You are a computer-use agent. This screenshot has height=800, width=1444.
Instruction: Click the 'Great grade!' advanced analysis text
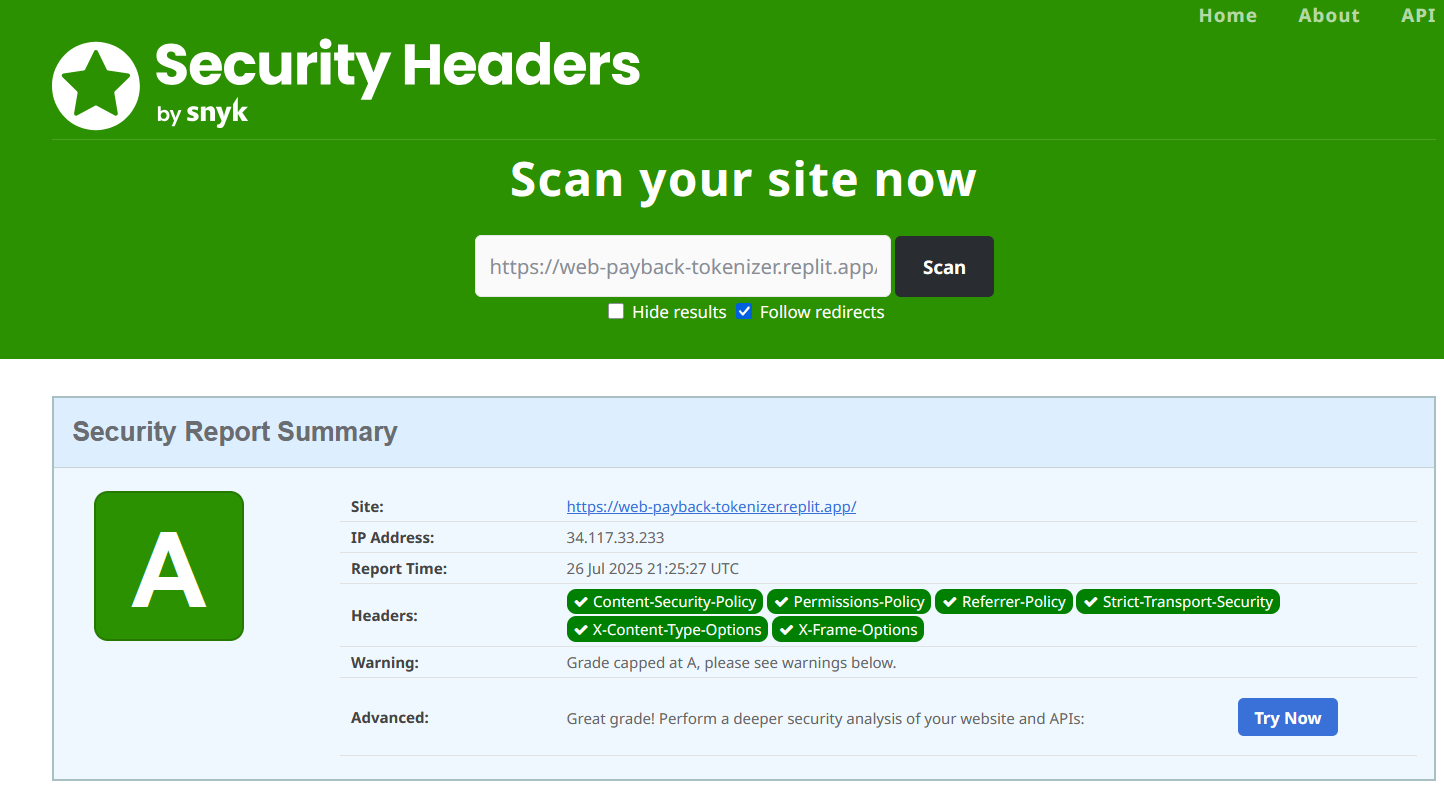(x=825, y=718)
